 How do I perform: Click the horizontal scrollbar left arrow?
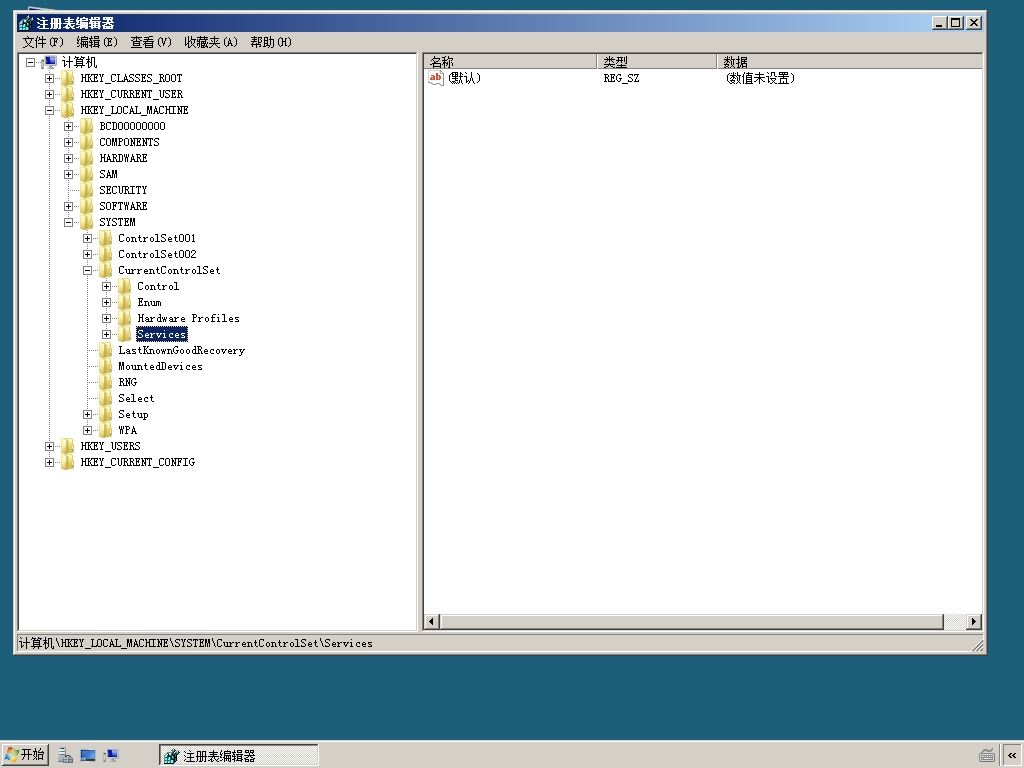click(x=432, y=622)
